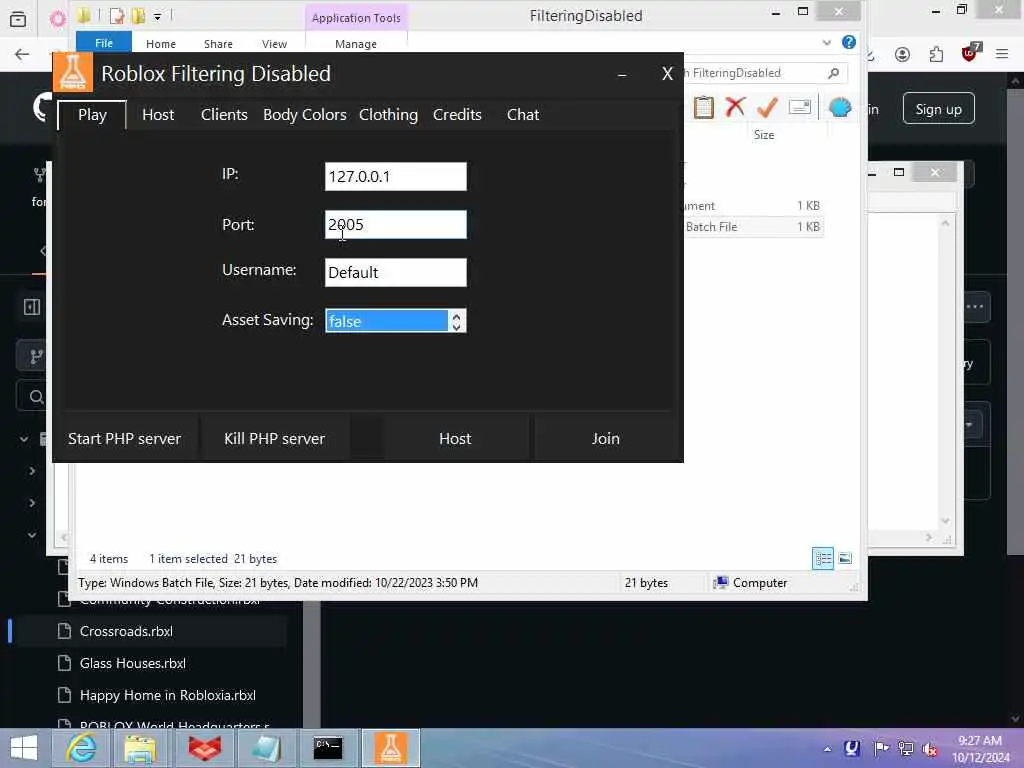Open Explorer help question mark icon
Screen dimensions: 1024x768
pyautogui.click(x=849, y=42)
